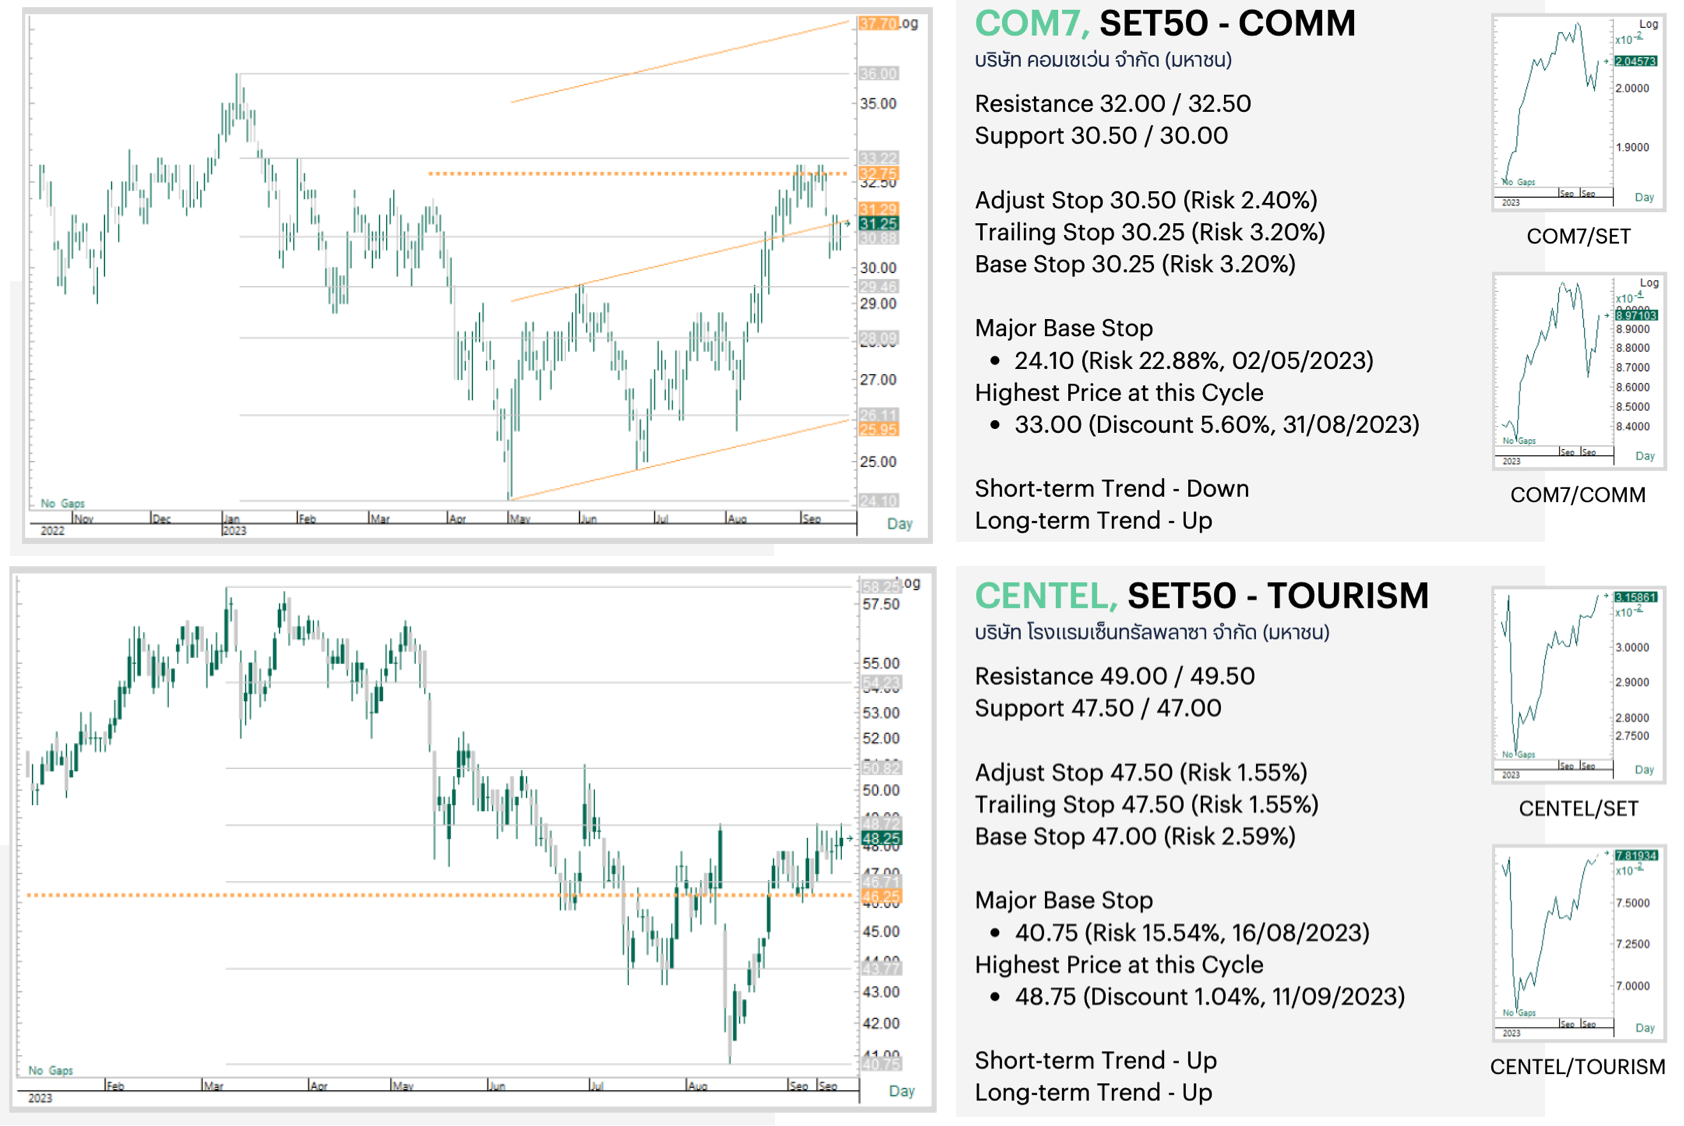The image size is (1684, 1126).
Task: Open the CENTEL/TOURISM relative strength thumbnail chart
Action: point(1578,943)
